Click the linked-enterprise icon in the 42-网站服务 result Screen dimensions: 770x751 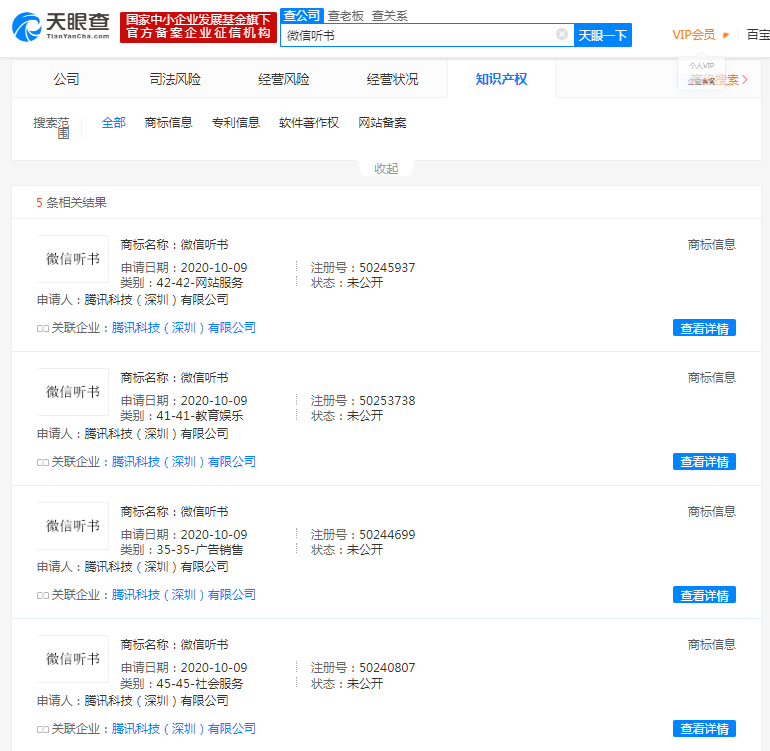43,329
